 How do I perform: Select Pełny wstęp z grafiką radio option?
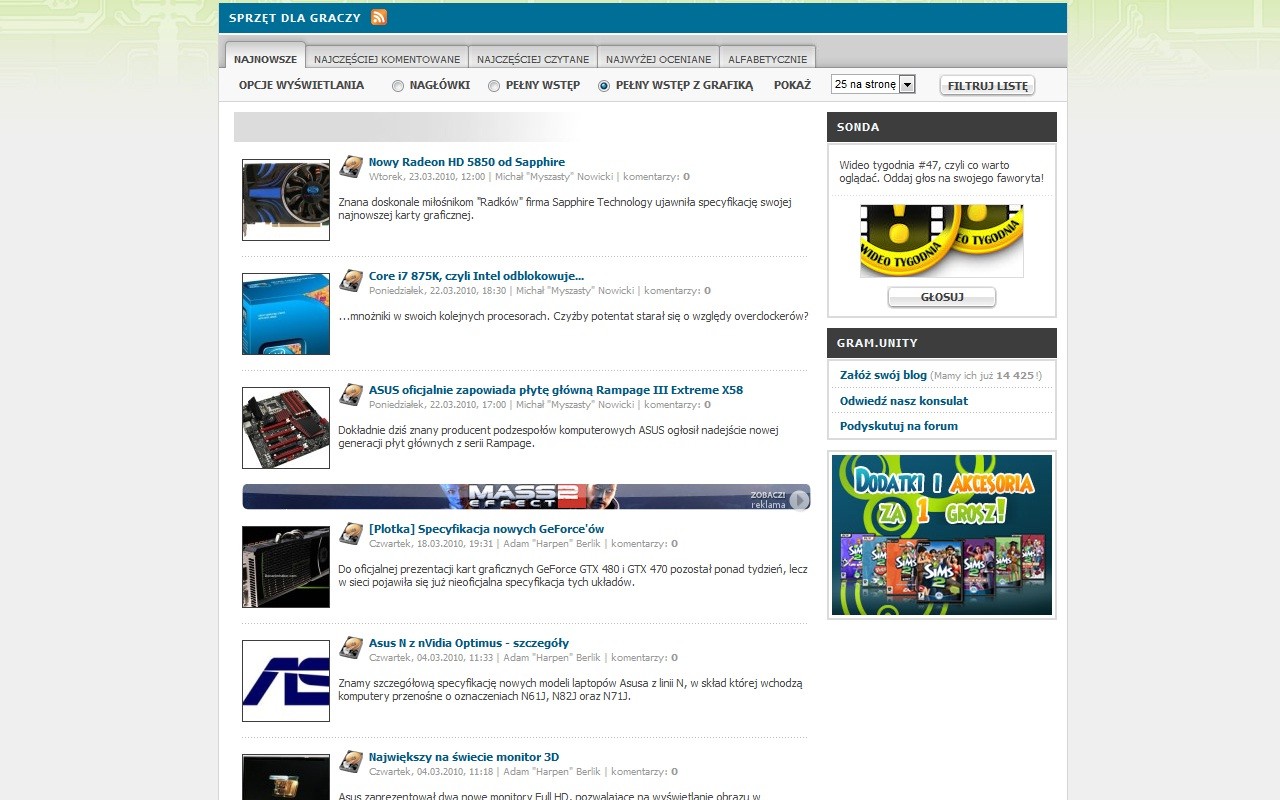click(604, 86)
